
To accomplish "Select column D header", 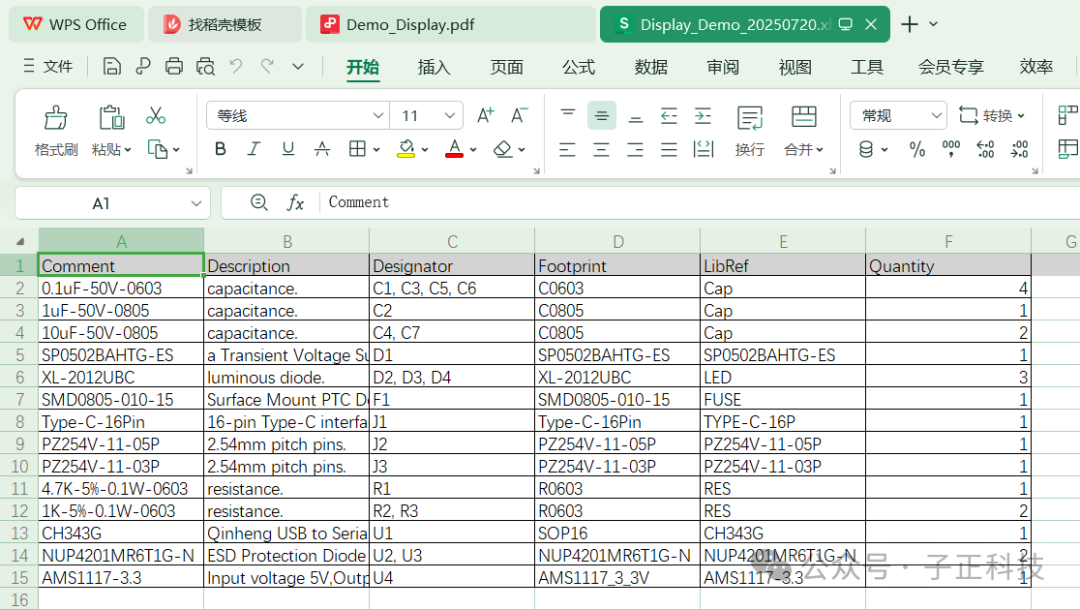I will click(618, 241).
